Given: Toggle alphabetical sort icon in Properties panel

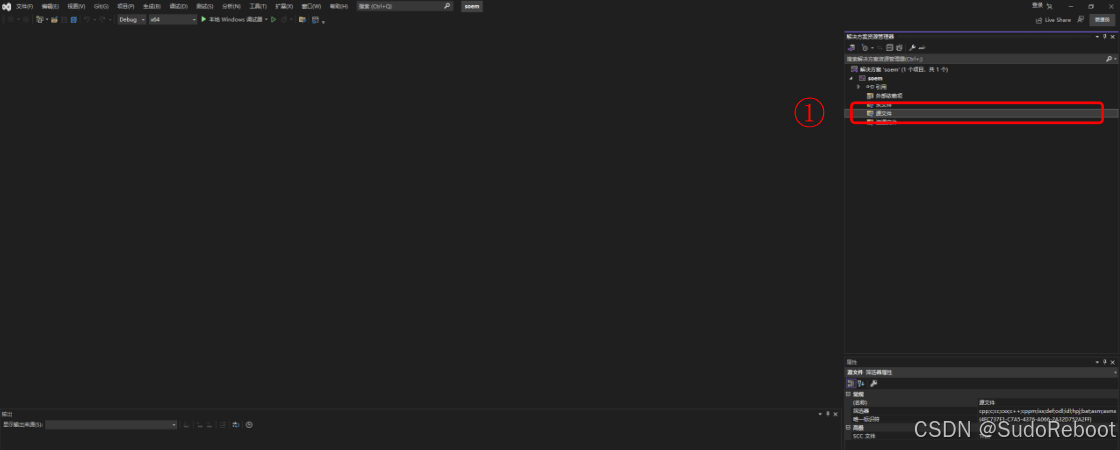Looking at the screenshot, I should [861, 384].
